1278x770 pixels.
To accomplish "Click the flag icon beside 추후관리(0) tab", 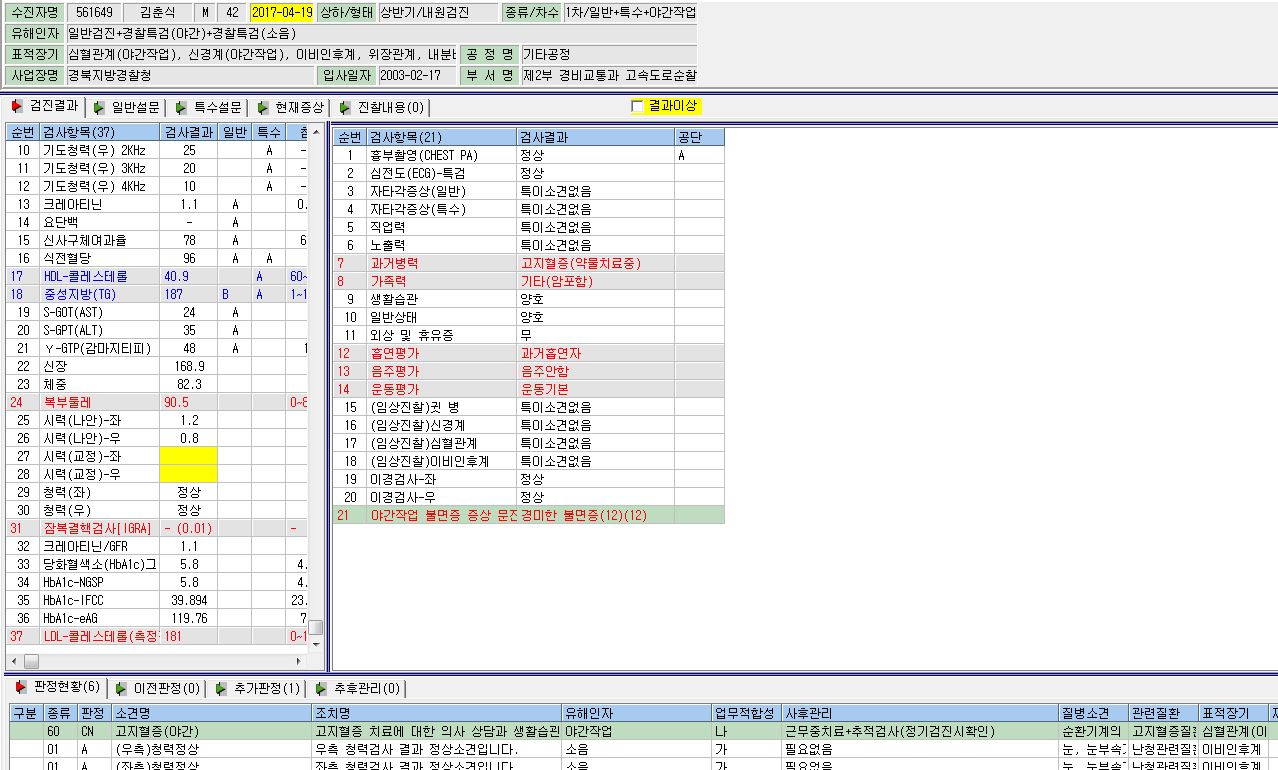I will click(x=321, y=688).
